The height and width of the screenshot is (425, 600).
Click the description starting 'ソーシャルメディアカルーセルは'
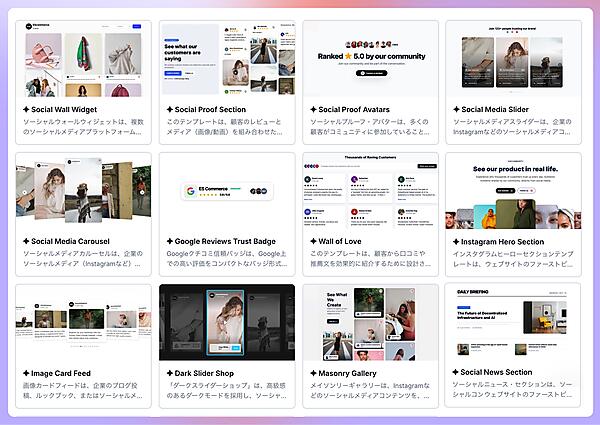[83, 259]
